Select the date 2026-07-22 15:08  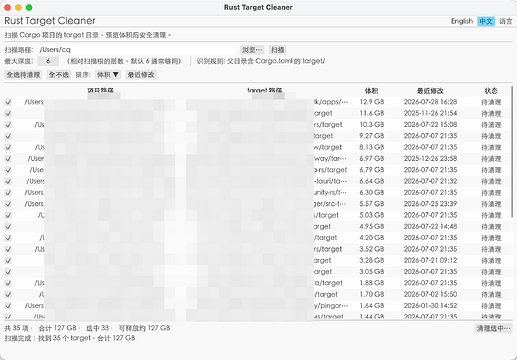coord(430,125)
